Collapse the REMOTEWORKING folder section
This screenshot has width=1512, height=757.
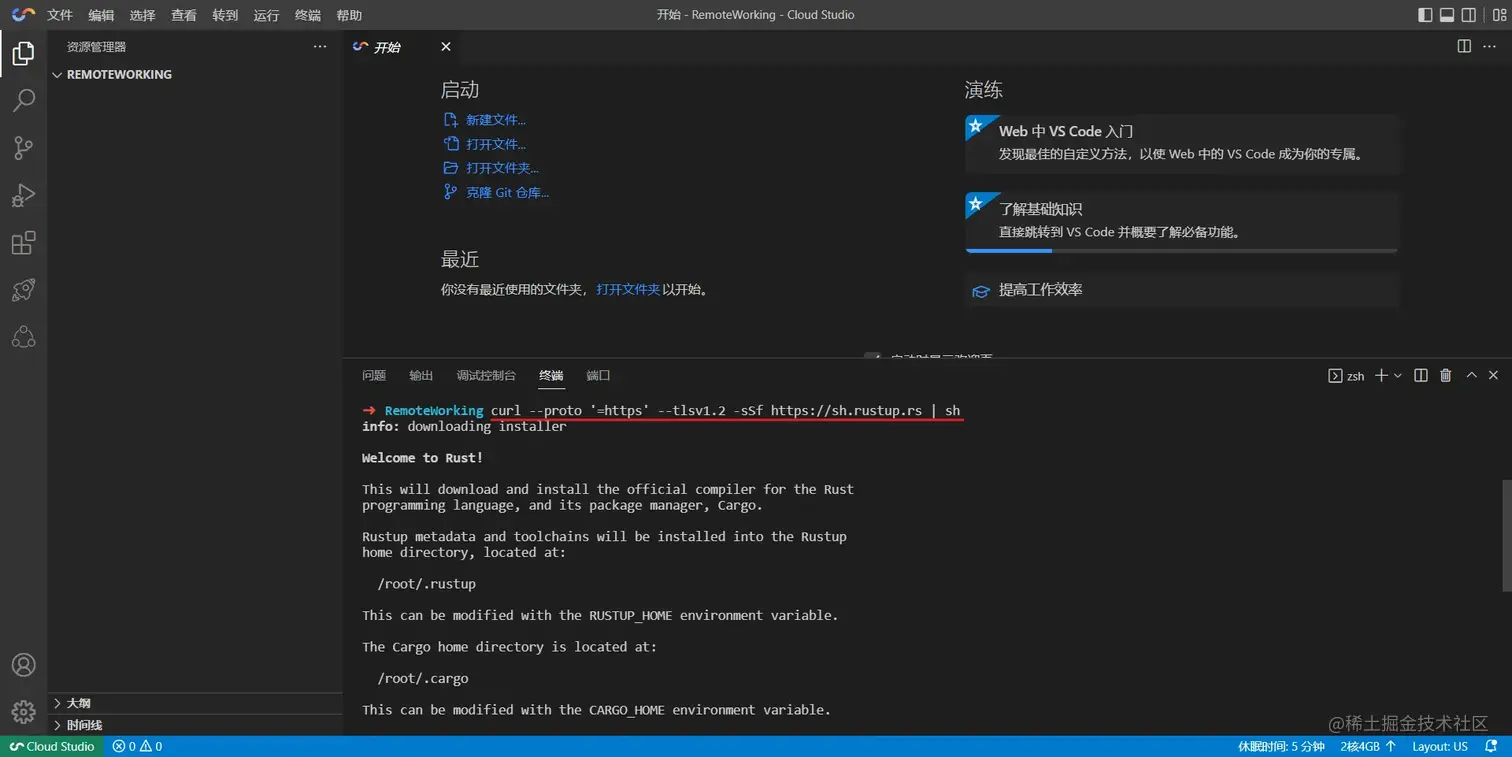pyautogui.click(x=195, y=74)
